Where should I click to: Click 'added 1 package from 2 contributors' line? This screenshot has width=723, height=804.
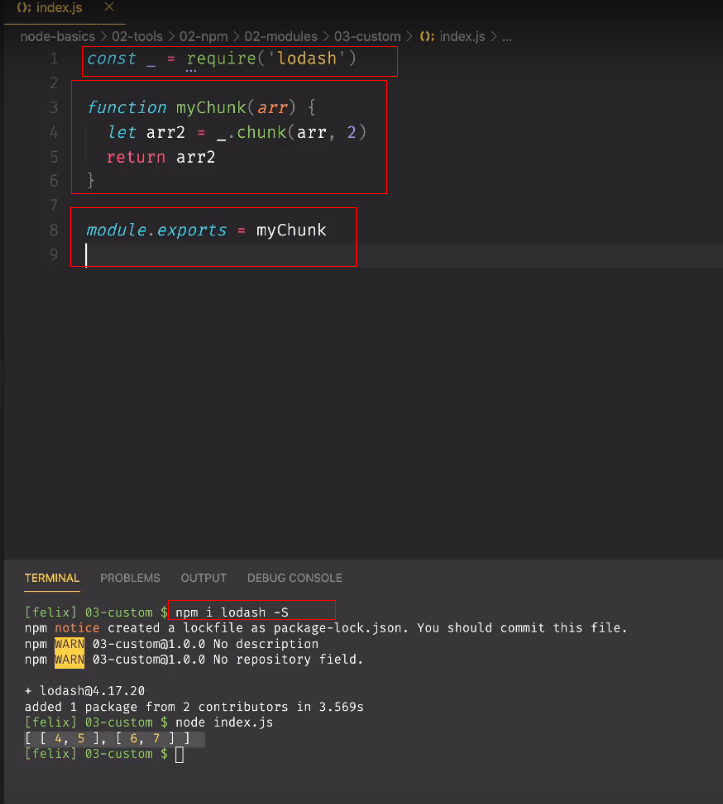click(x=194, y=707)
